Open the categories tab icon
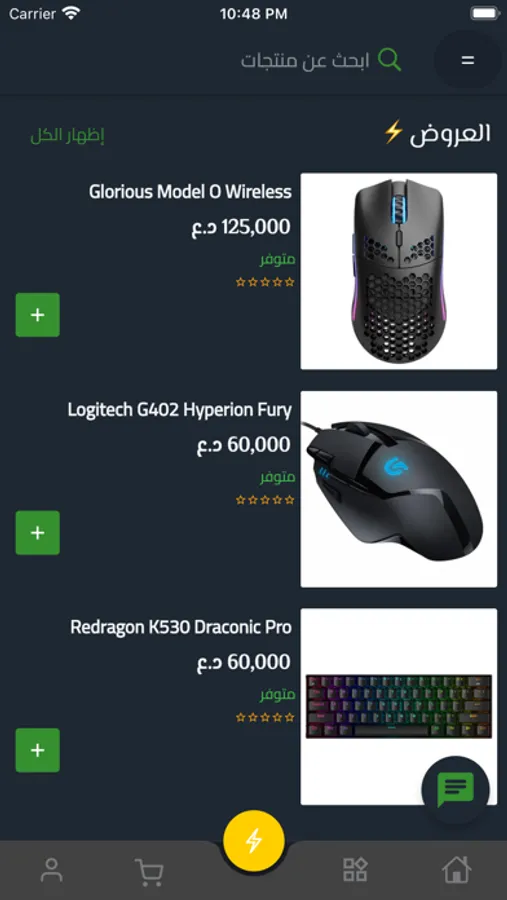 tap(355, 870)
